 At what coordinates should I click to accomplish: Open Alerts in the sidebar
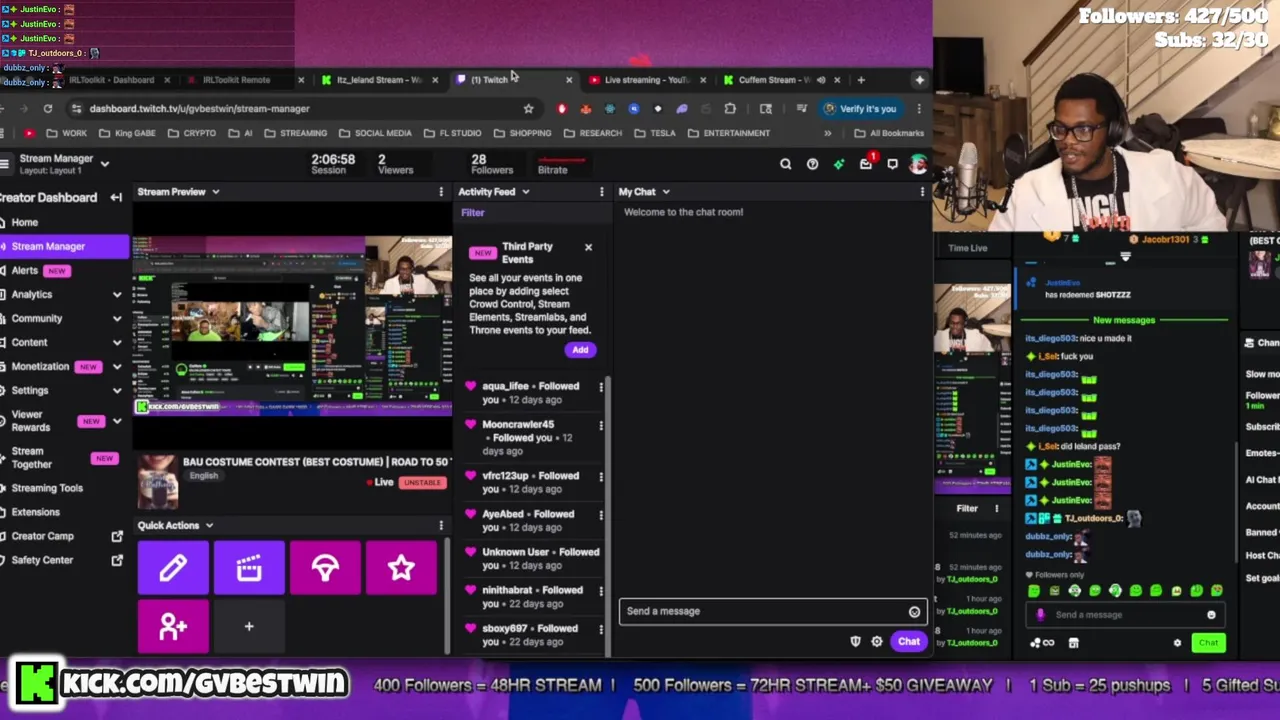point(25,271)
